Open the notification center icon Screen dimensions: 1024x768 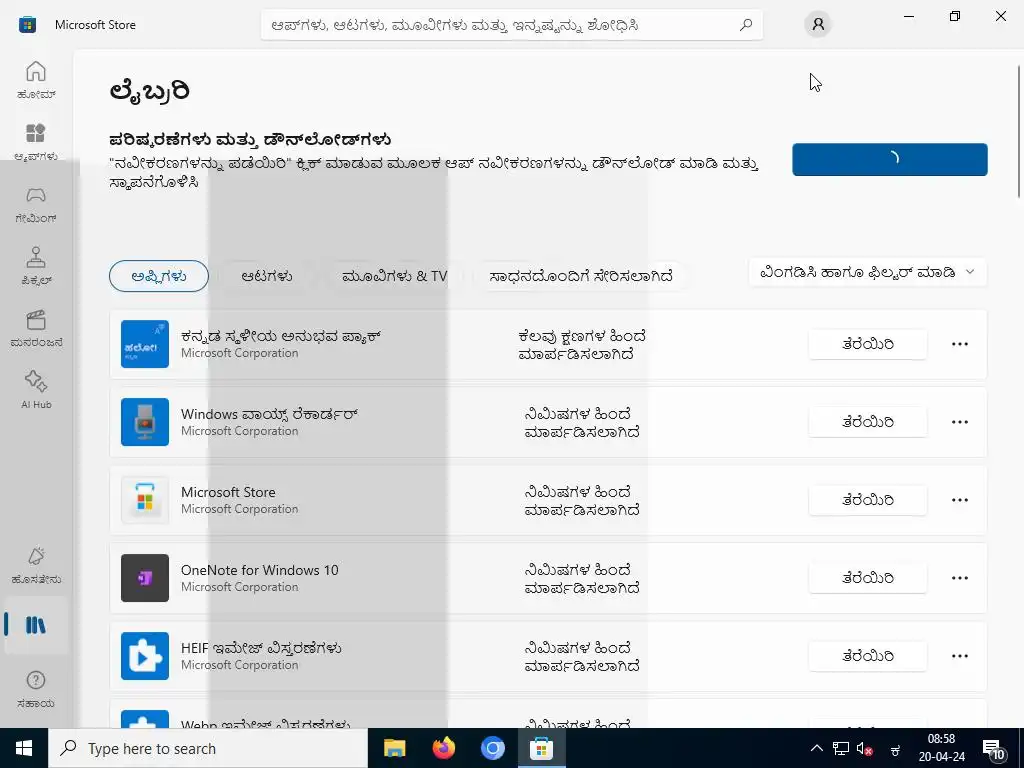(x=994, y=749)
